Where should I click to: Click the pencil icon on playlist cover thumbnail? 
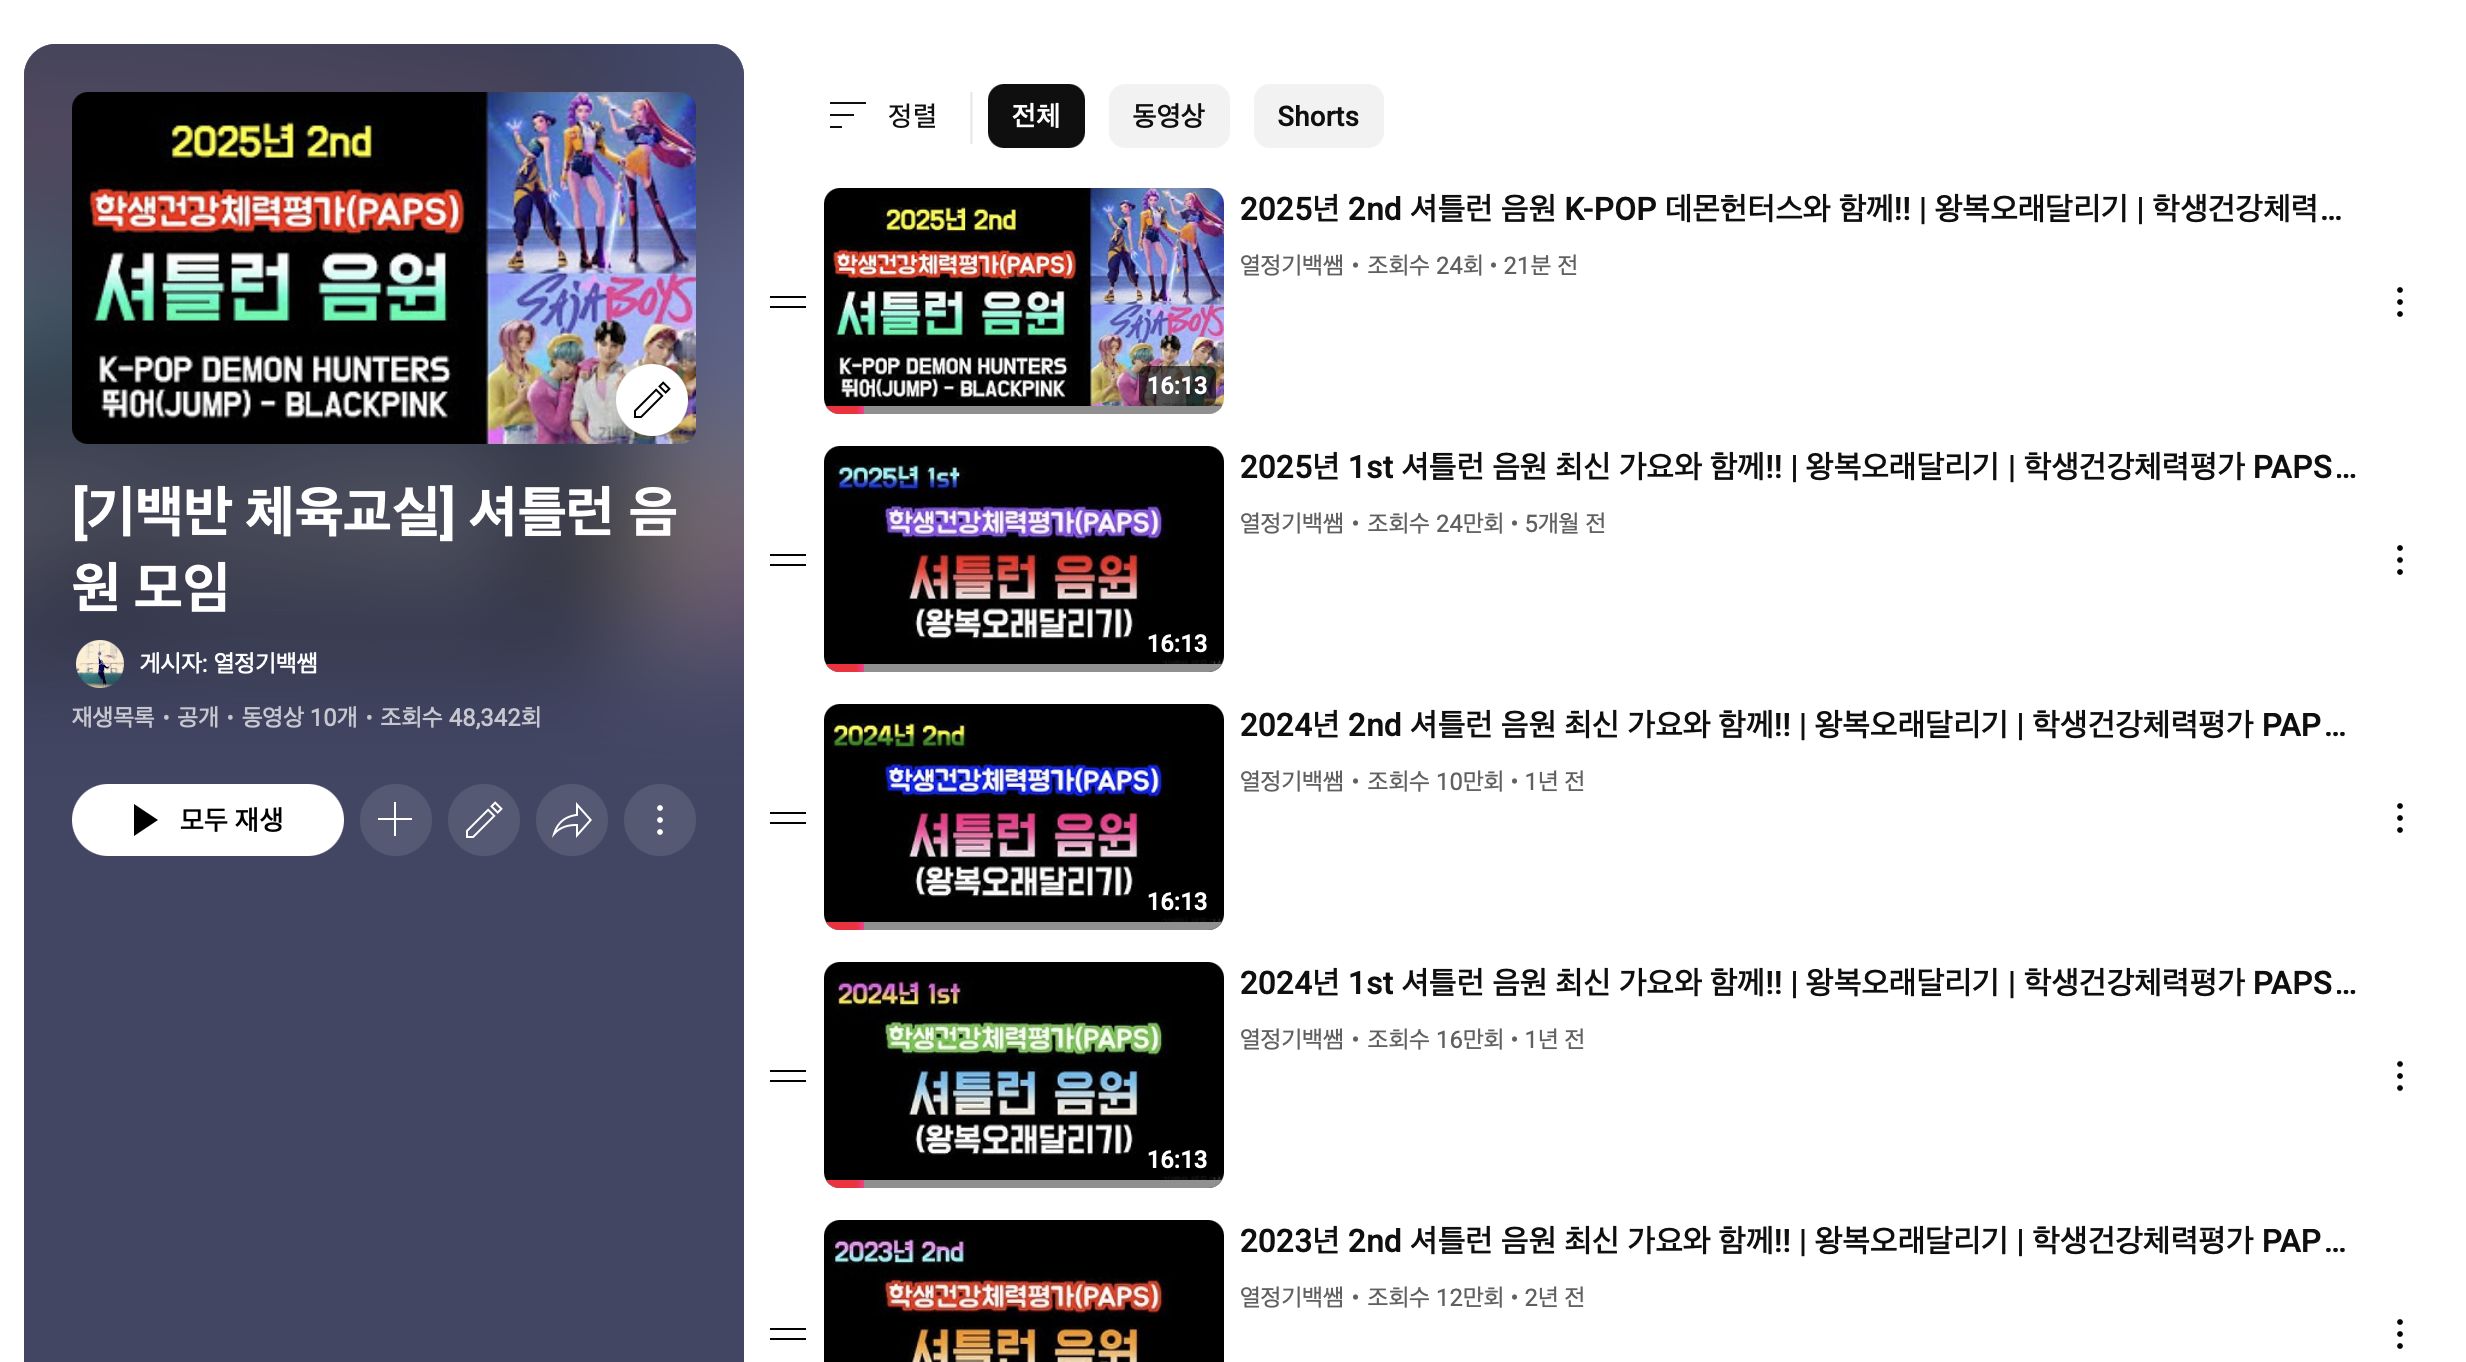point(651,400)
